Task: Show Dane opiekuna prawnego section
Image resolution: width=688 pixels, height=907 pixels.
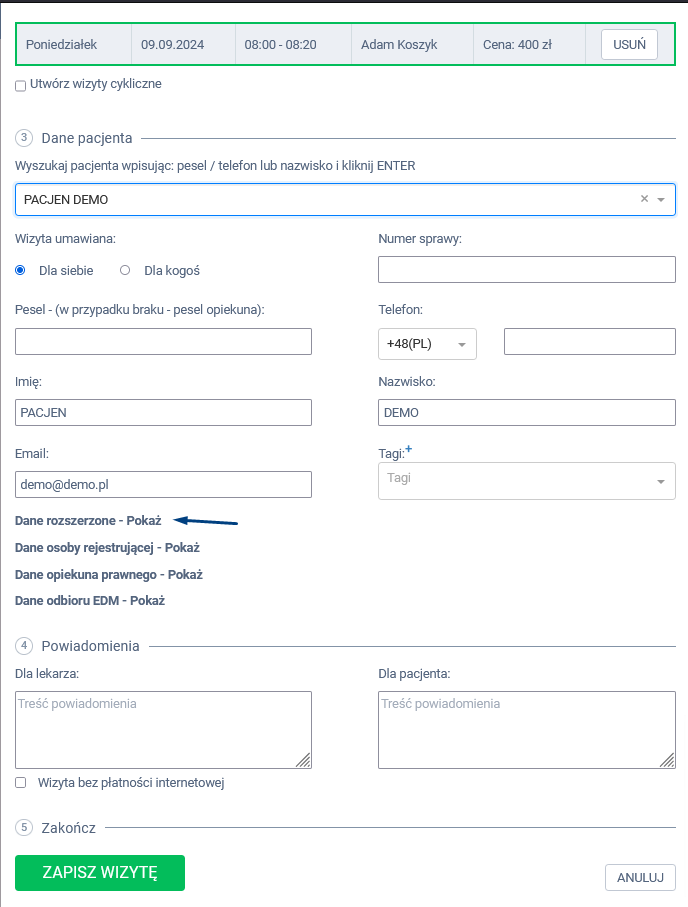Action: [x=108, y=575]
